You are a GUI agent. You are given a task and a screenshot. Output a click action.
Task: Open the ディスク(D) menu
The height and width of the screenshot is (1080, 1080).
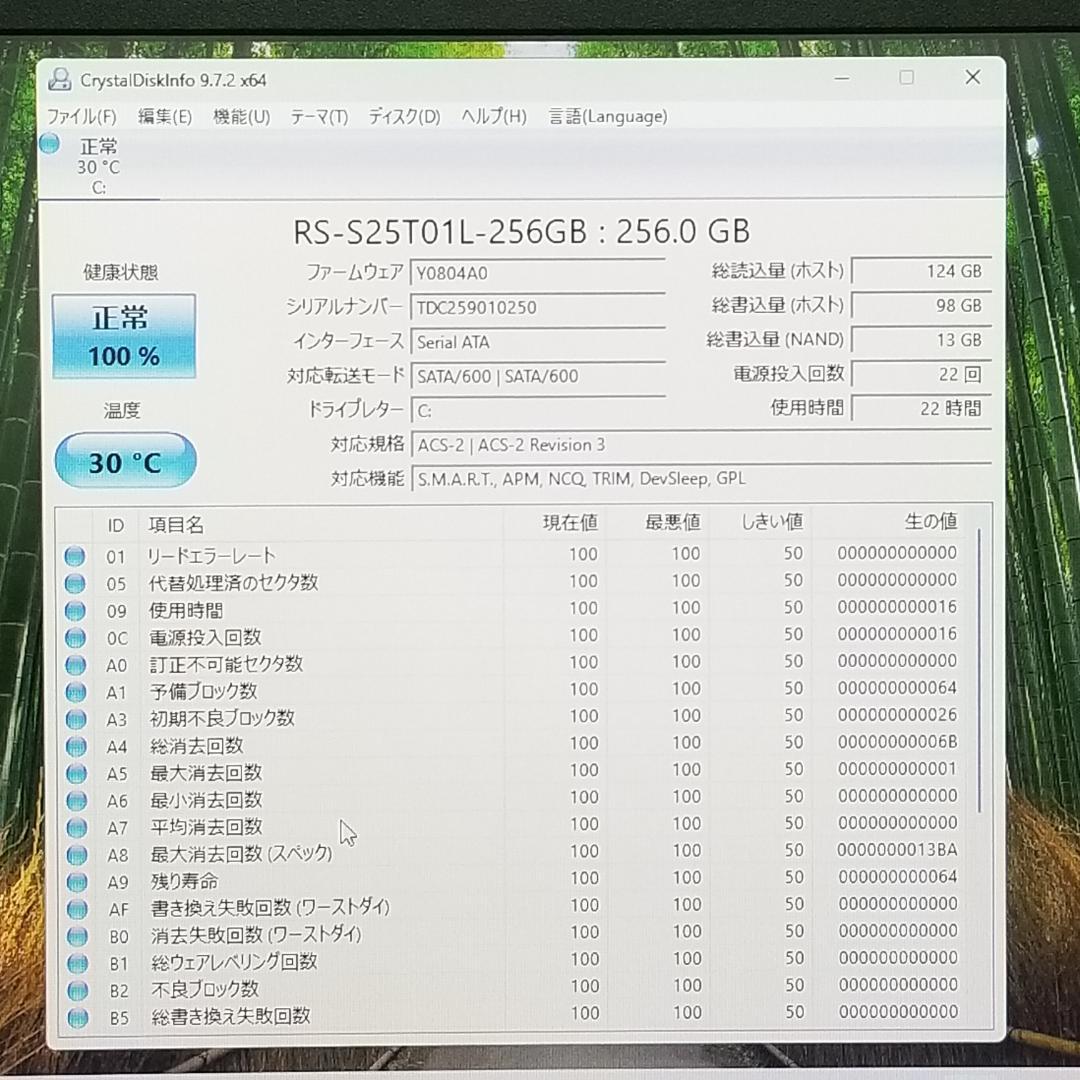click(402, 117)
